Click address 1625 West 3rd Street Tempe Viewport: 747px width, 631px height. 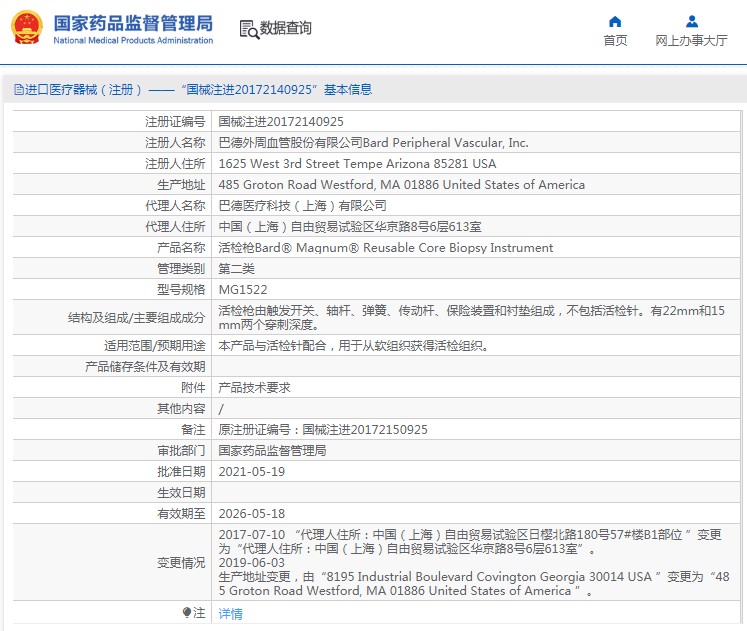pos(357,164)
